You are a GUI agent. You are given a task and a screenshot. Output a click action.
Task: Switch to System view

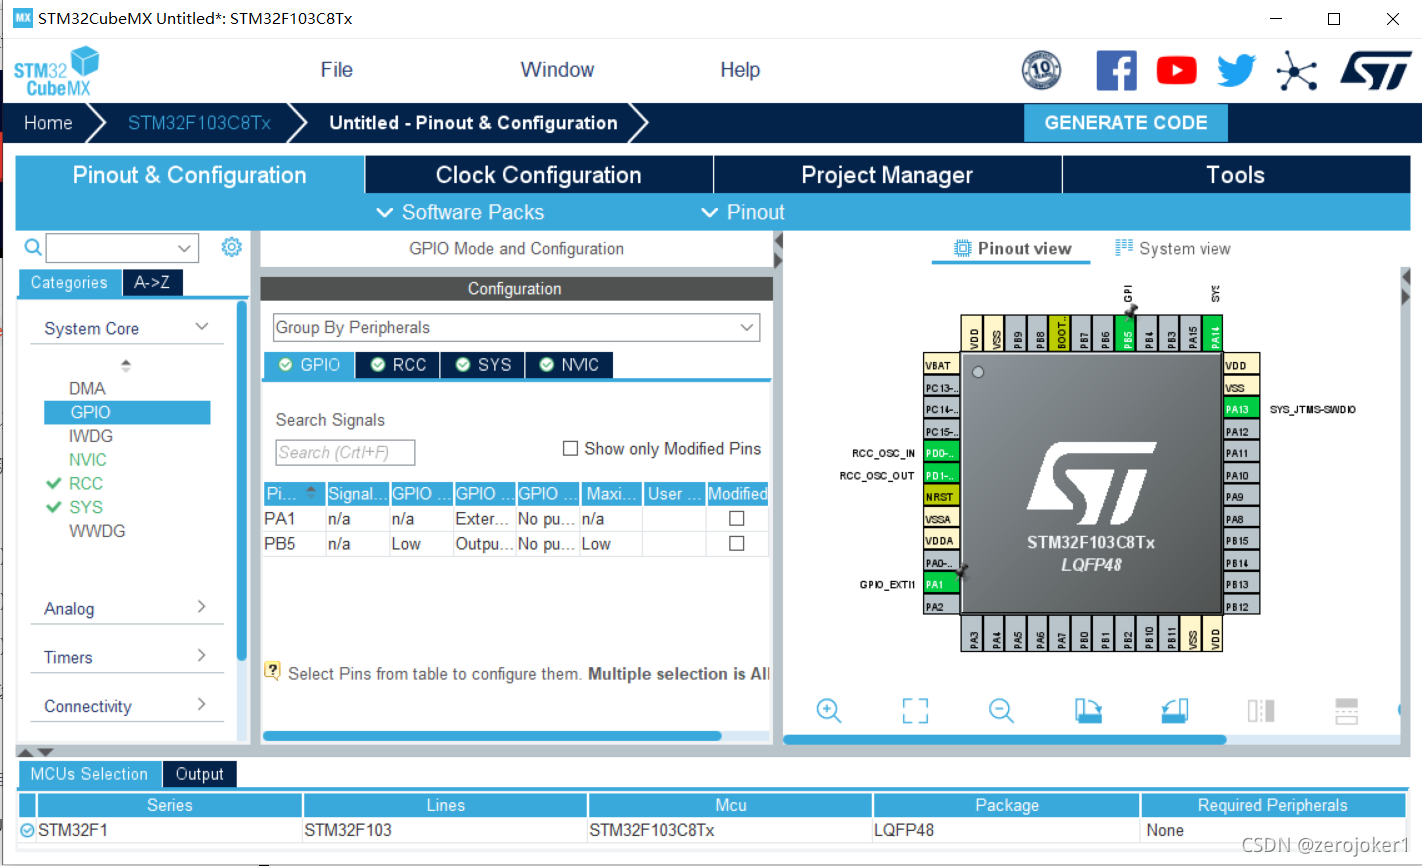[x=1173, y=248]
